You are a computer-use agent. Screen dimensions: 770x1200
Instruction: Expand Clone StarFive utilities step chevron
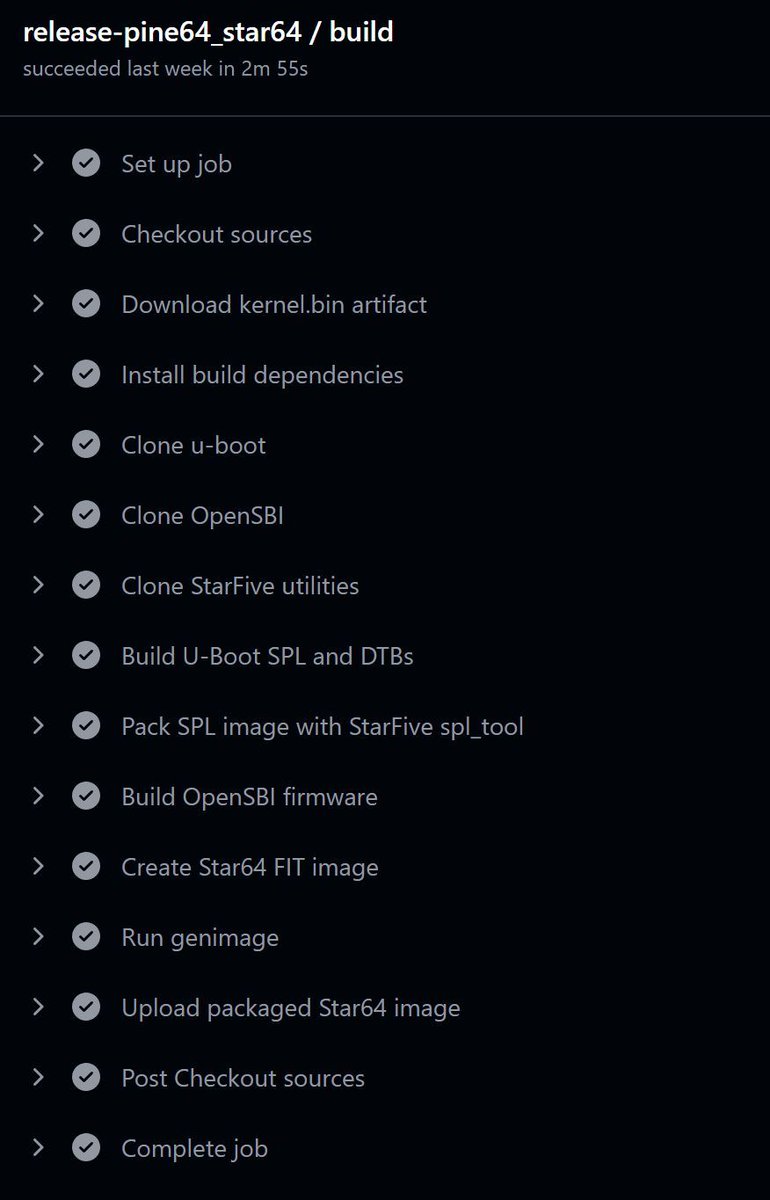(38, 585)
